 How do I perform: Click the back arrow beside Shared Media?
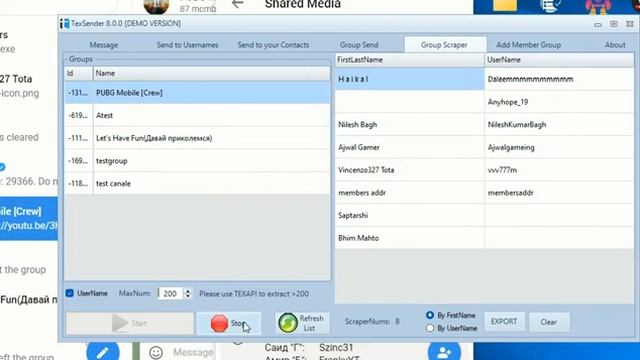click(x=238, y=4)
